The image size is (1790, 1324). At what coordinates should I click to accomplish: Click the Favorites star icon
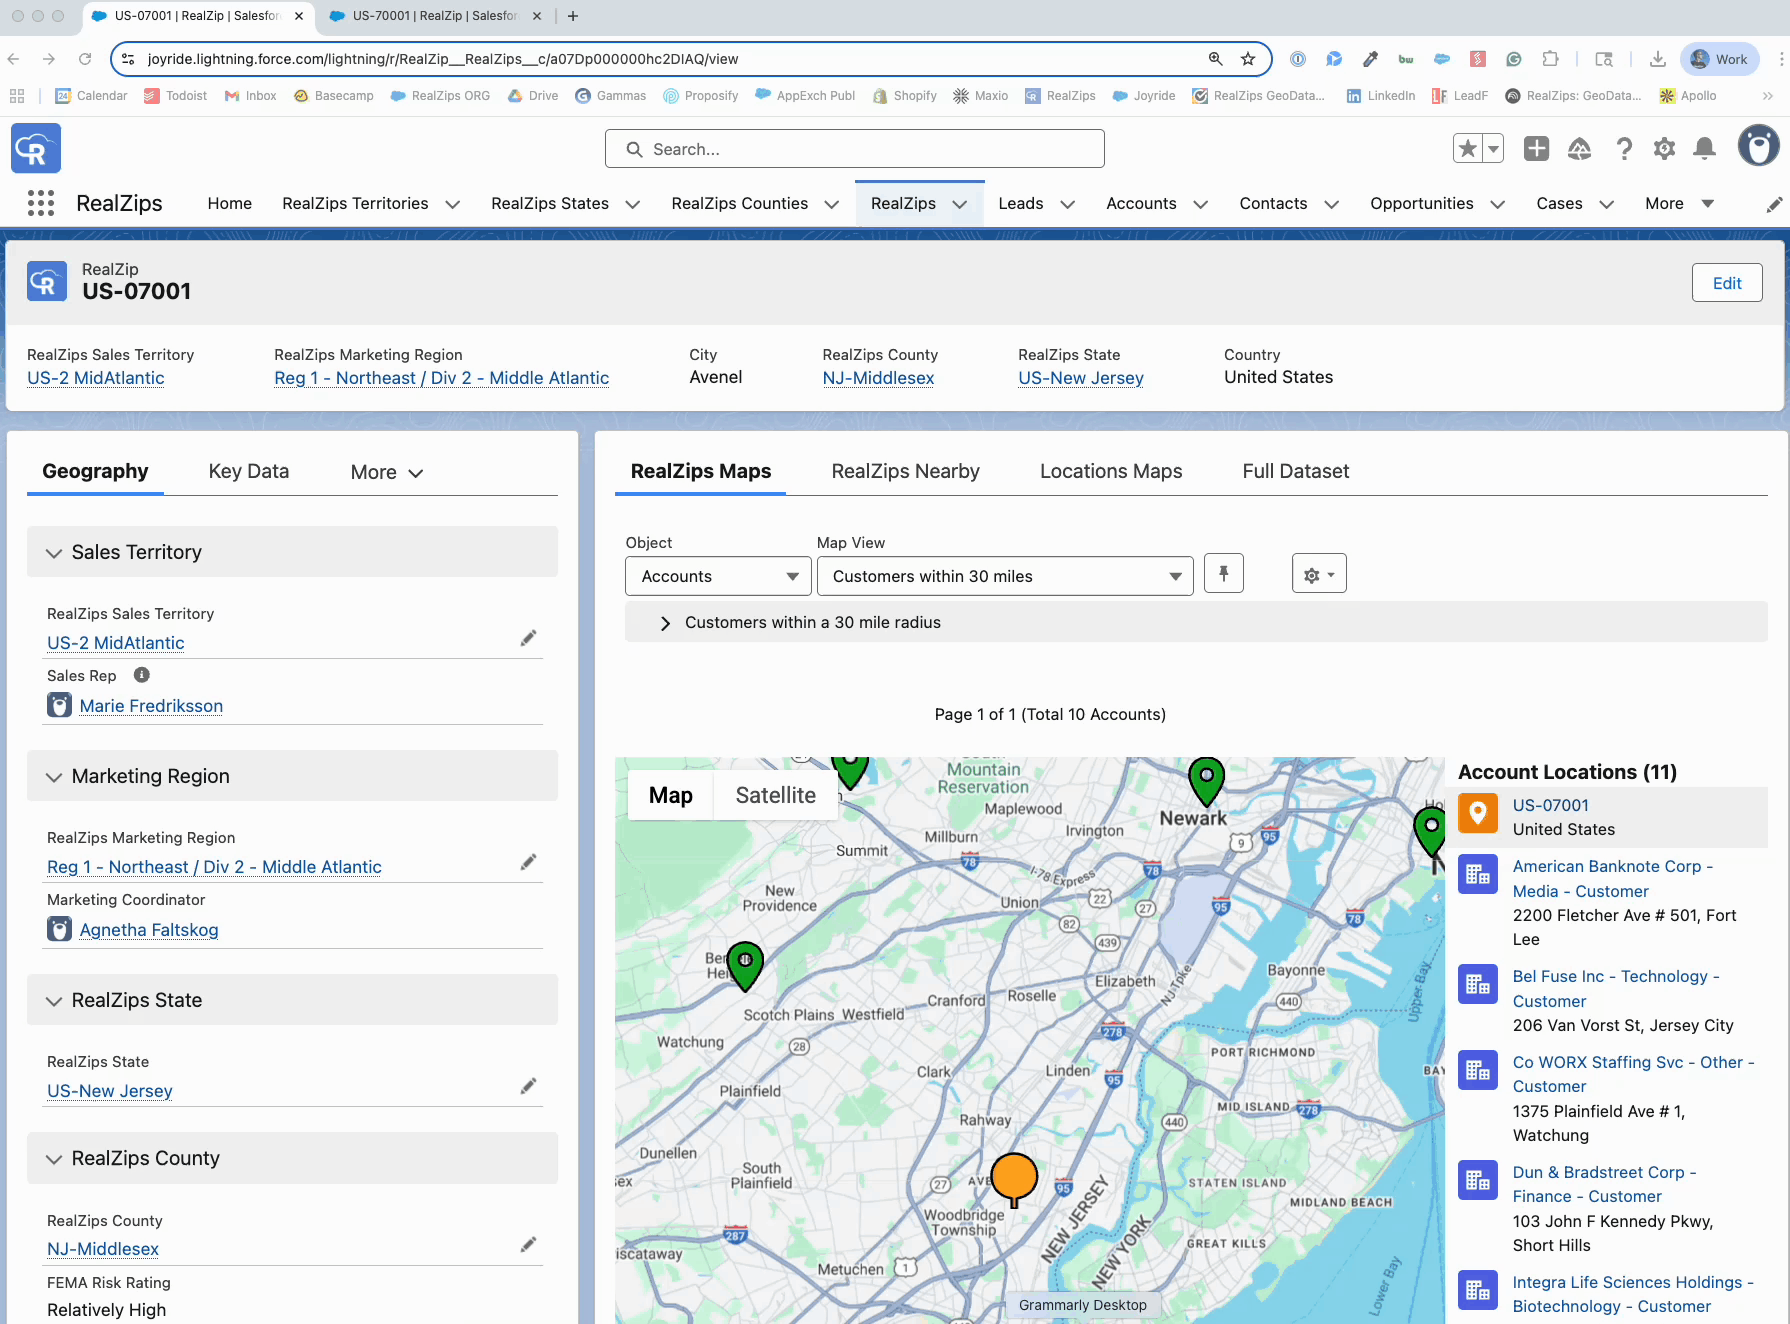point(1467,149)
